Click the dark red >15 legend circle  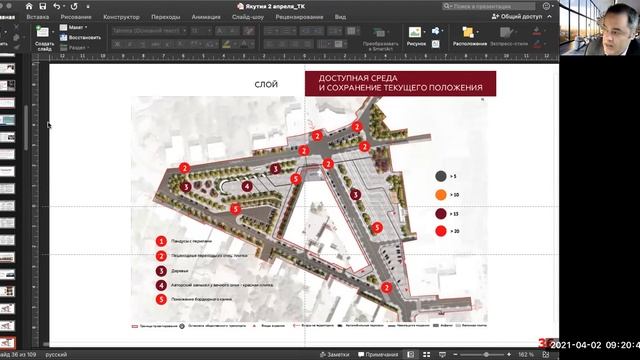441,213
